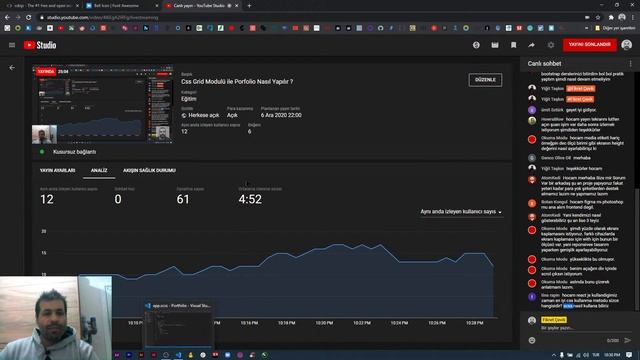640x360 pixels.
Task: Switch to YAYIN AYARLARI tab
Action: point(58,170)
